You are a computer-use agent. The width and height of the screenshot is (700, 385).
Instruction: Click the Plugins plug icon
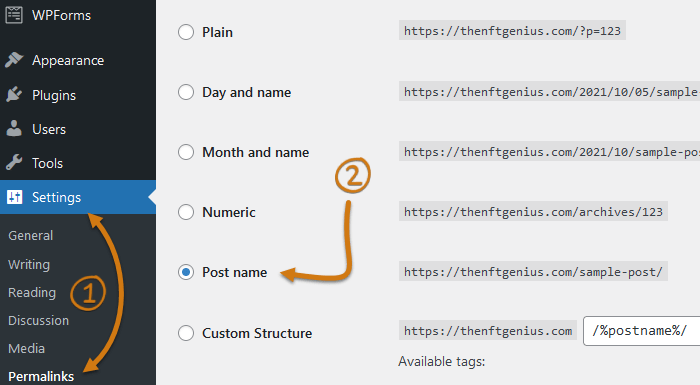coord(14,95)
